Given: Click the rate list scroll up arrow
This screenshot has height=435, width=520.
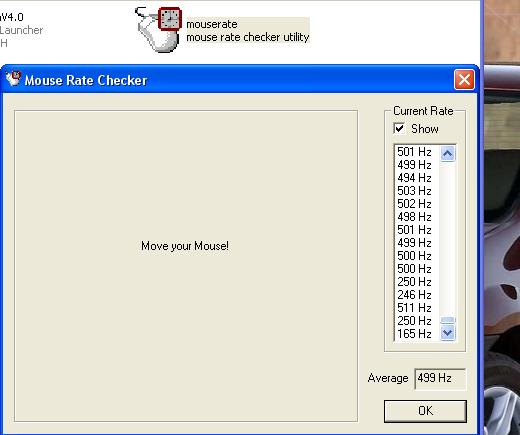Looking at the screenshot, I should 447,154.
